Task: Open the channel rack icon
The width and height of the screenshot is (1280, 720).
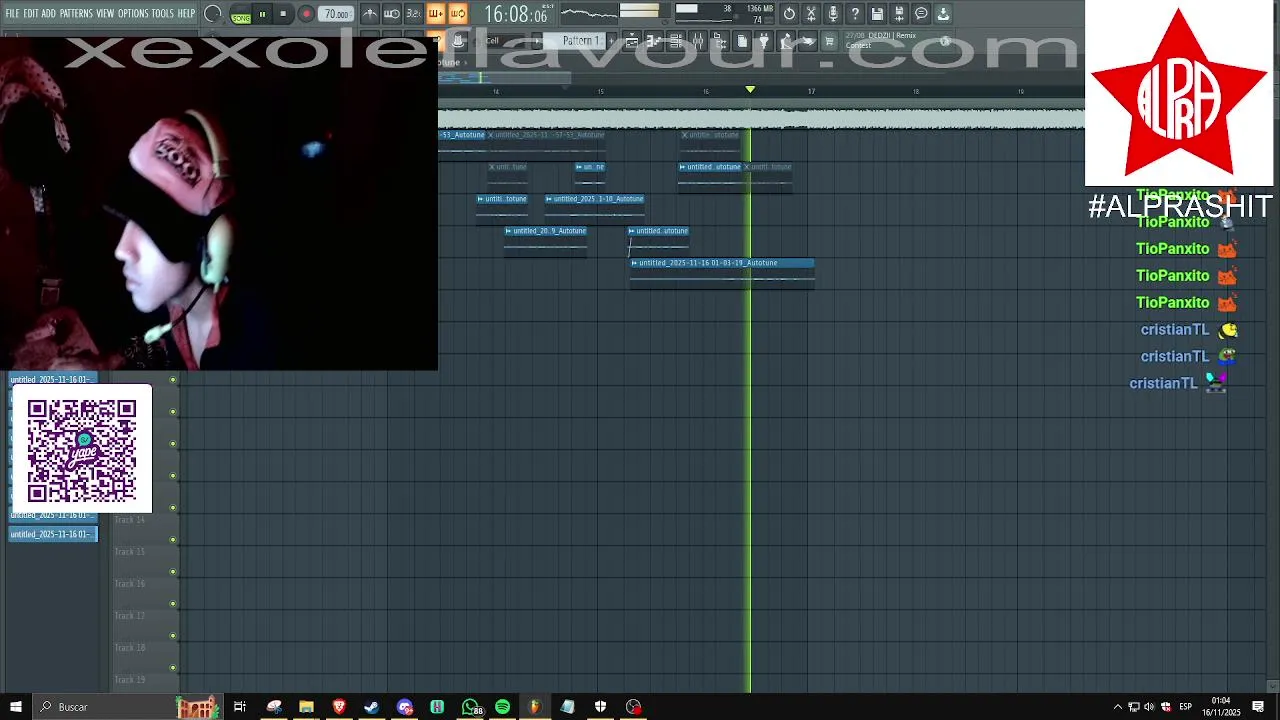Action: pos(676,41)
